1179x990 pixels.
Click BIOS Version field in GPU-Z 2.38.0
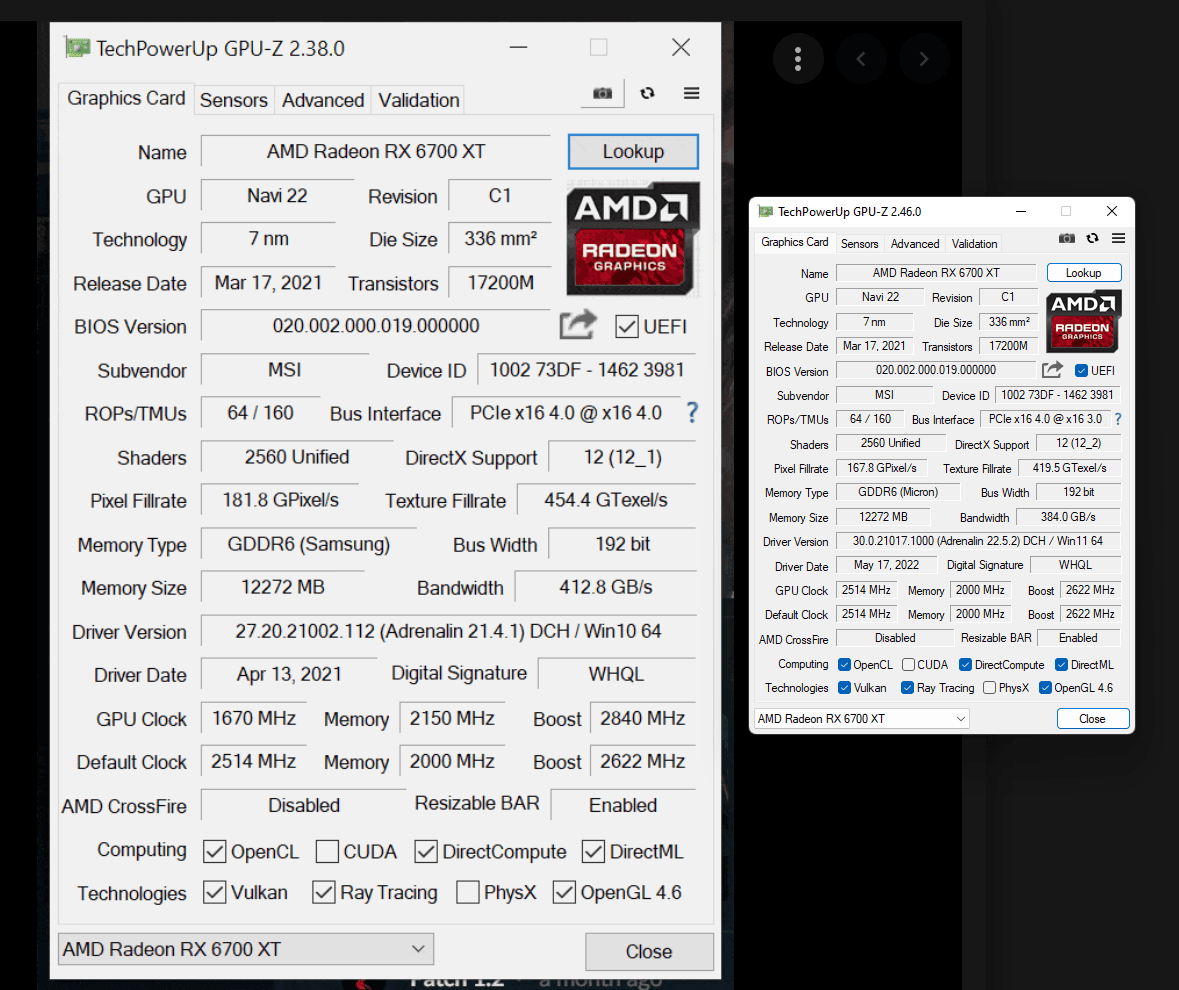point(376,325)
